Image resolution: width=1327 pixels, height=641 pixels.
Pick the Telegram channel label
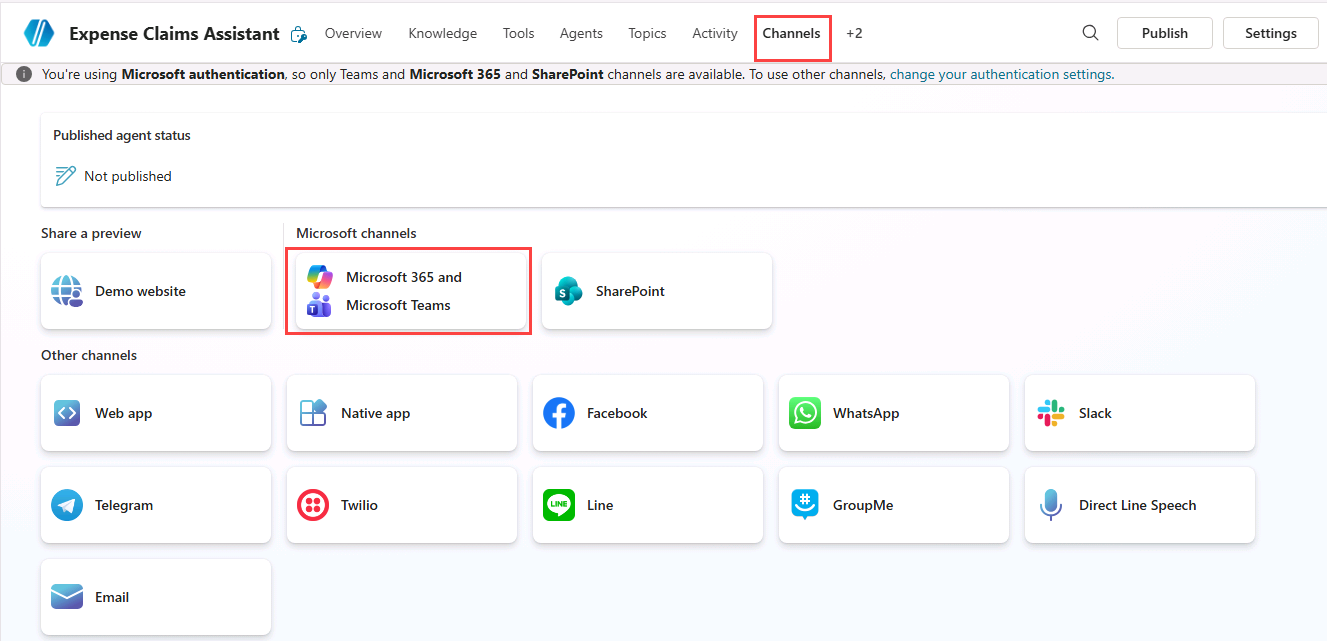pyautogui.click(x=124, y=505)
